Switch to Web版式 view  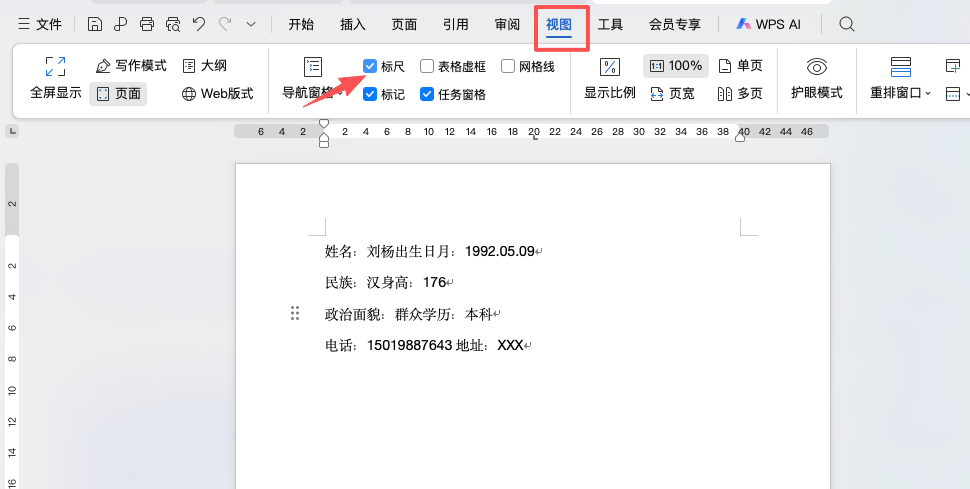coord(217,93)
